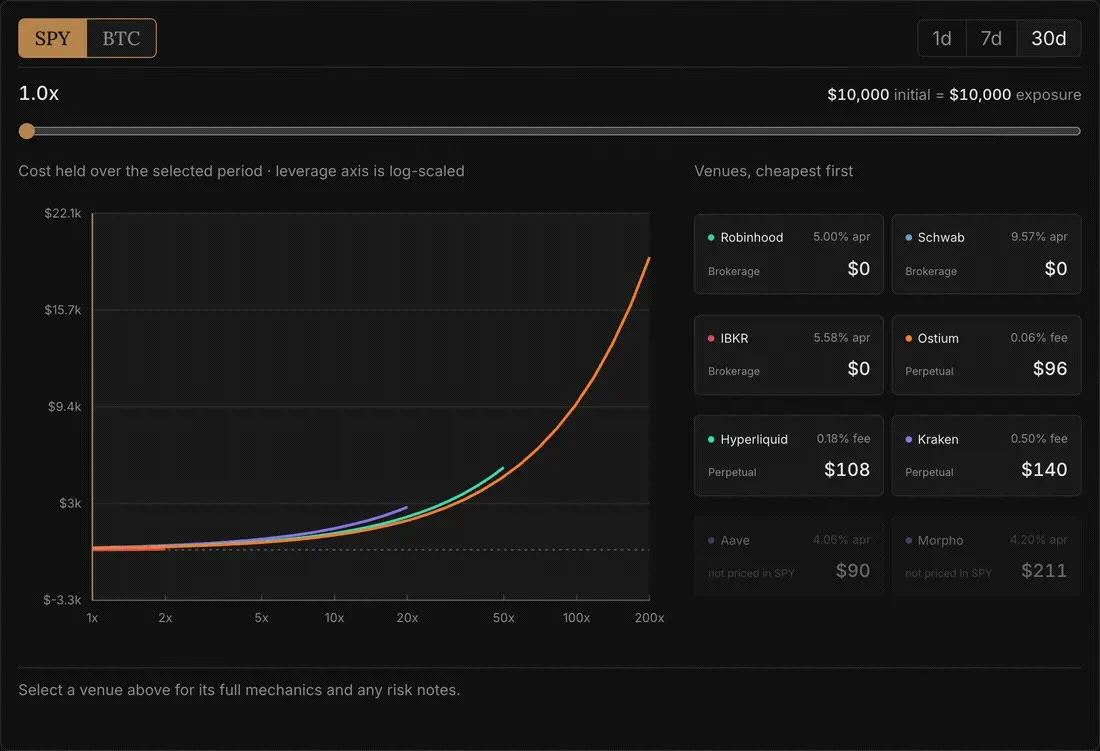Click the select a venue hint text
Screen dimensions: 1100x751
(x=239, y=690)
